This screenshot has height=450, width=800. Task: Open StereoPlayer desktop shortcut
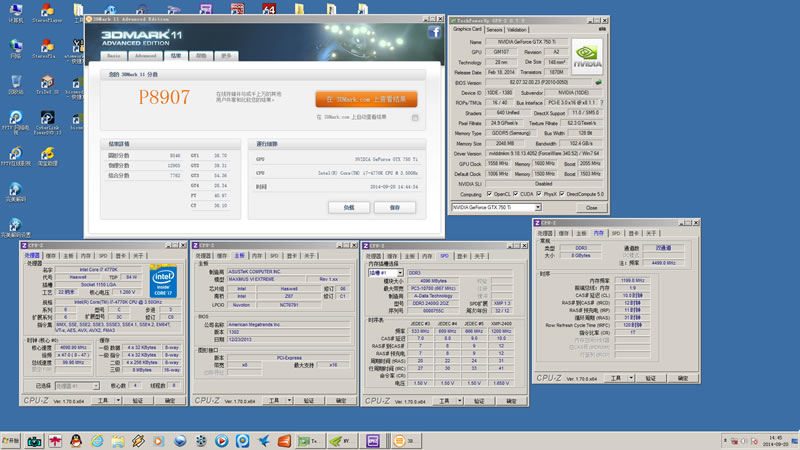(47, 9)
